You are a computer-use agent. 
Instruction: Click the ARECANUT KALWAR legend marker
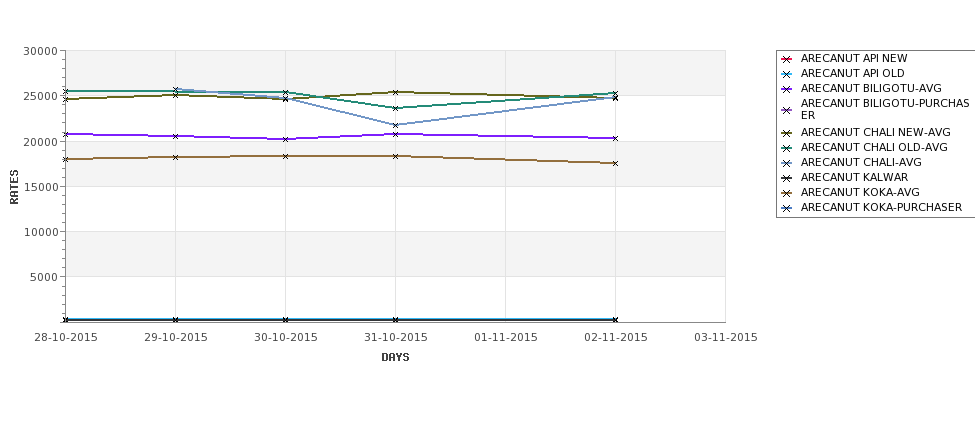[x=787, y=178]
